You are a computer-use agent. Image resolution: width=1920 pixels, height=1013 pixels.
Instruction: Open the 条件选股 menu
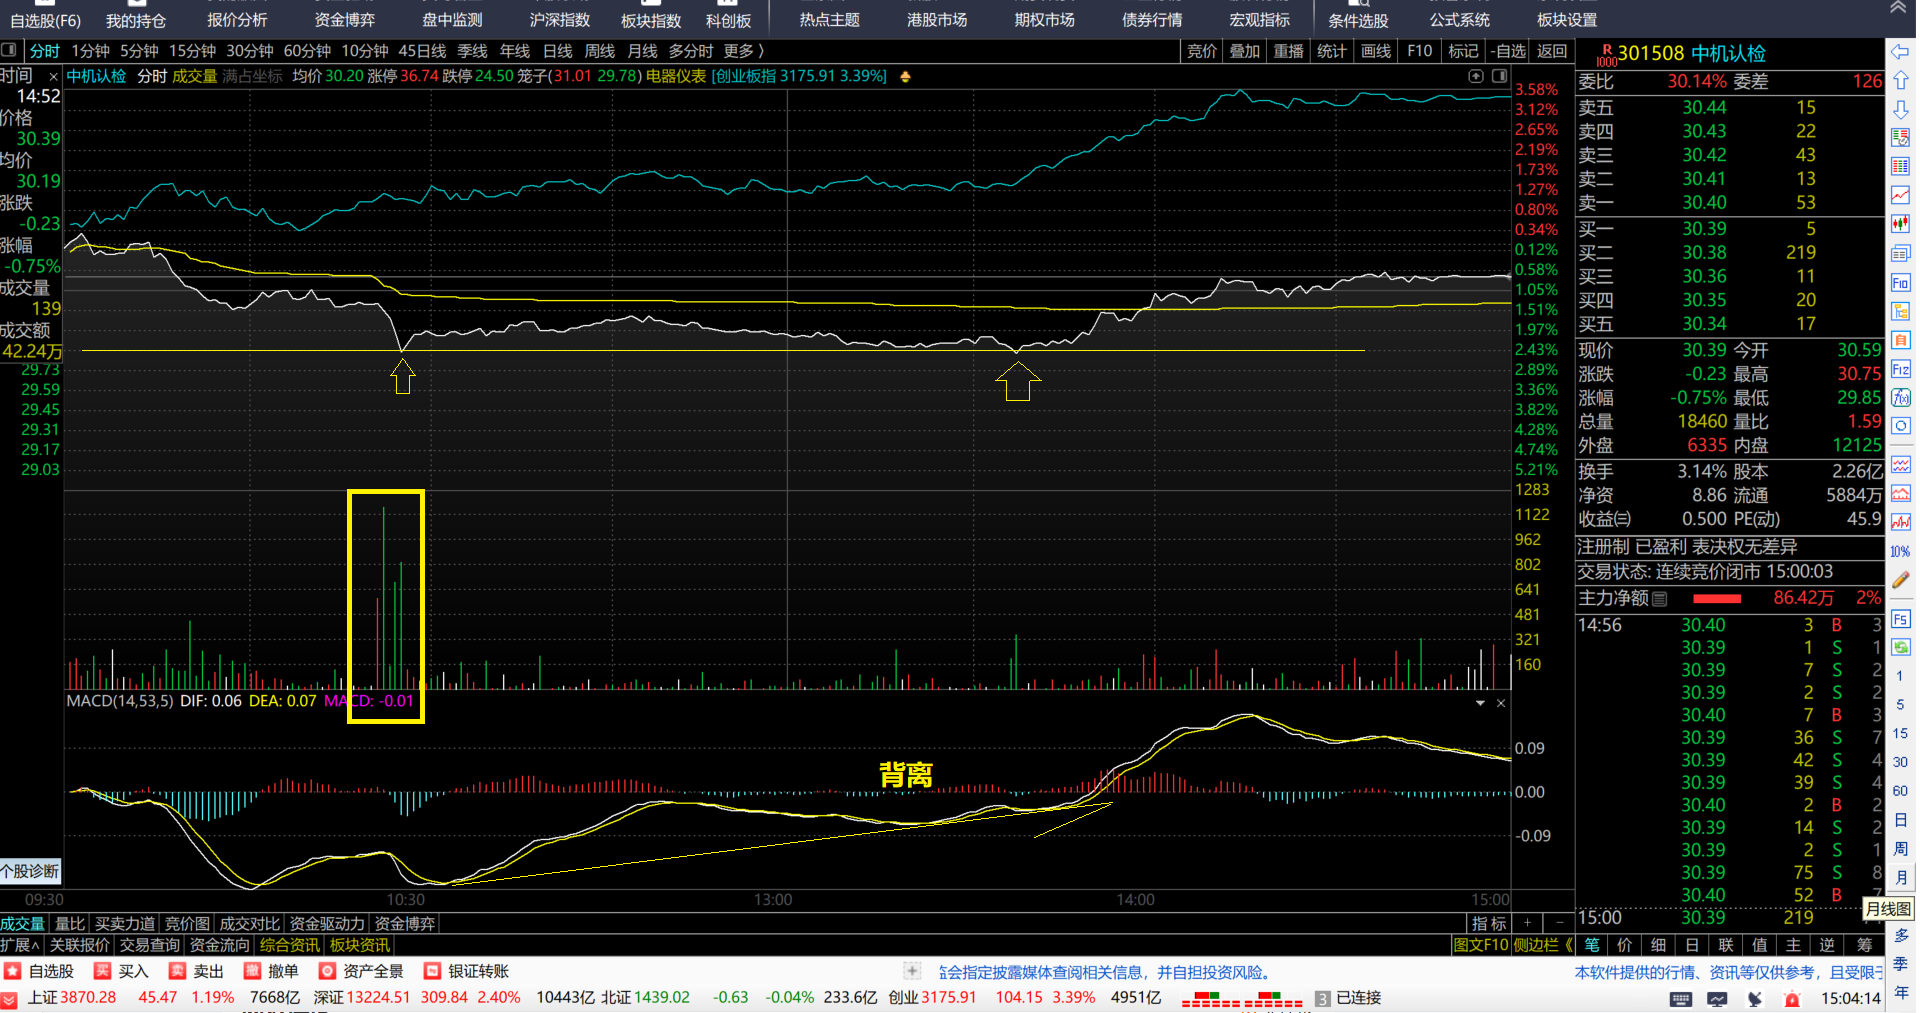click(1358, 20)
